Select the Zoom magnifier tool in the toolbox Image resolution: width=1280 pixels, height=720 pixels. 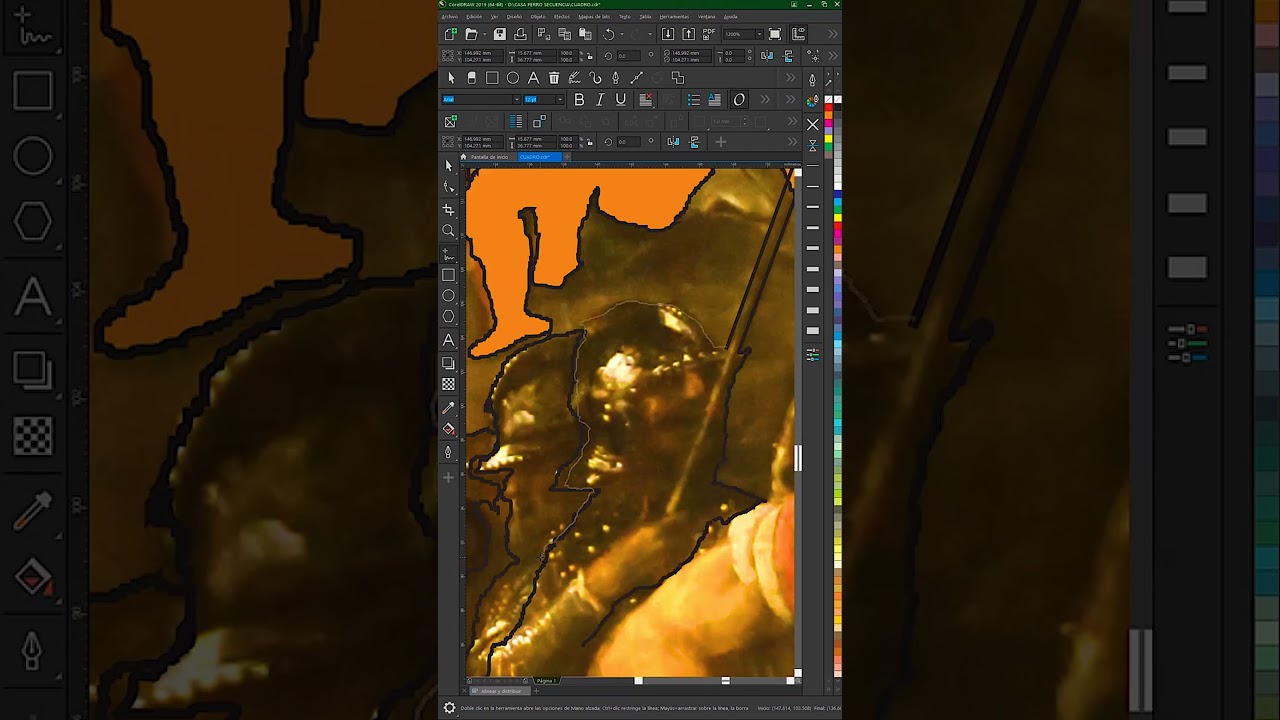[449, 231]
